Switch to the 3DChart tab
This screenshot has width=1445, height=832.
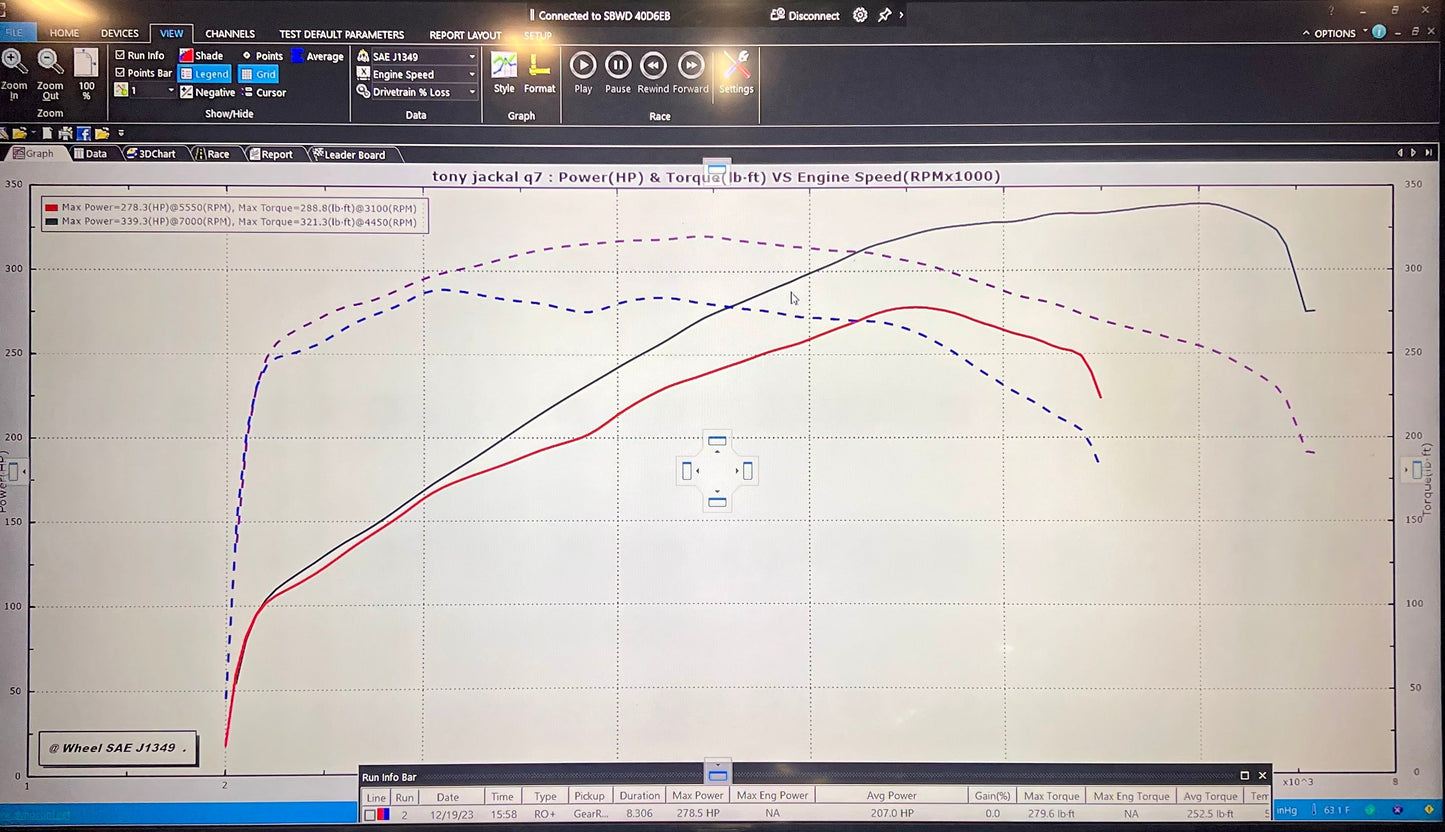point(155,153)
